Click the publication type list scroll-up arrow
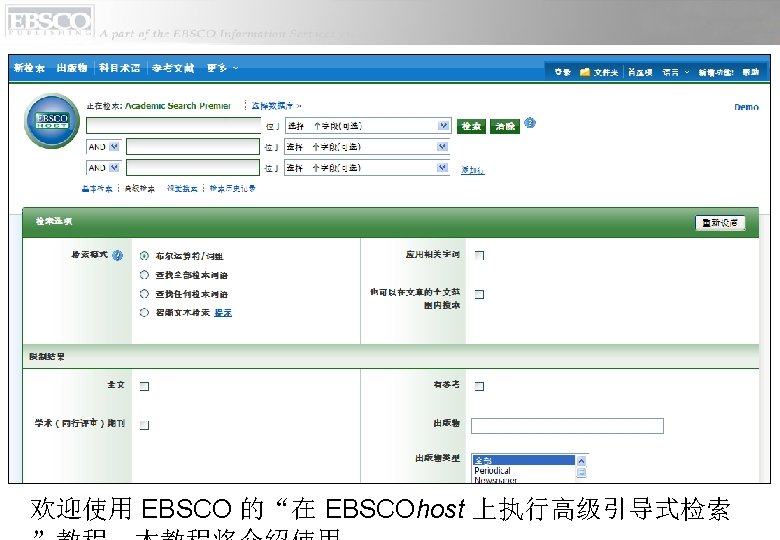The image size is (780, 540). click(581, 461)
